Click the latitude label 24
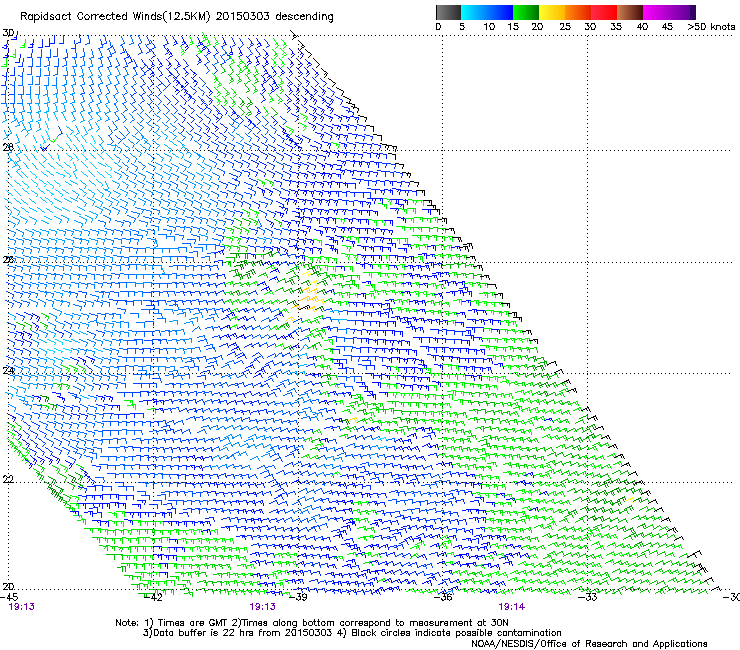Image resolution: width=740 pixels, height=650 pixels. (8, 371)
